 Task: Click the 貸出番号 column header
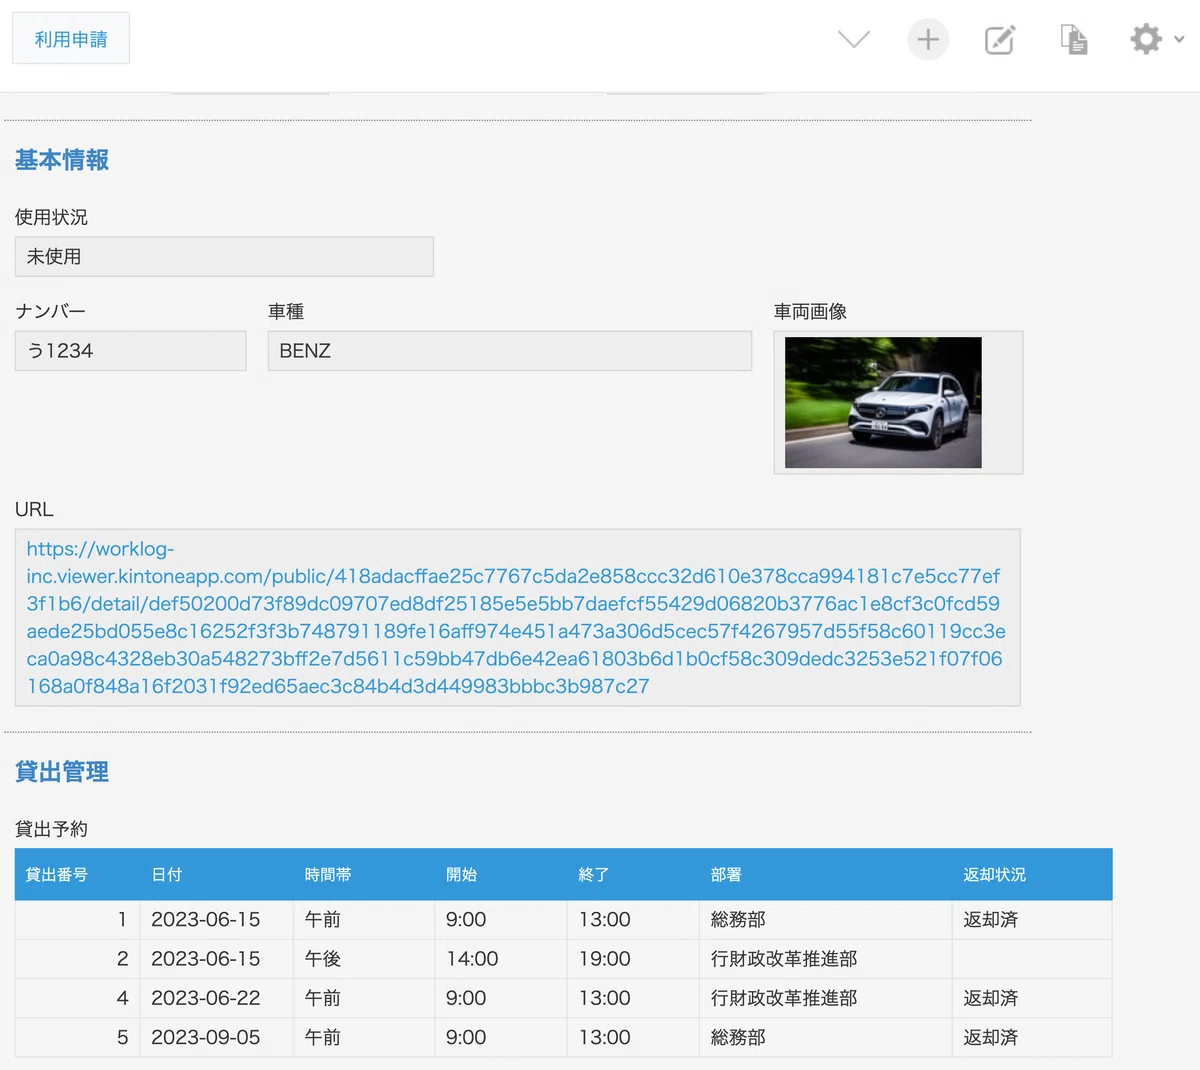point(57,875)
